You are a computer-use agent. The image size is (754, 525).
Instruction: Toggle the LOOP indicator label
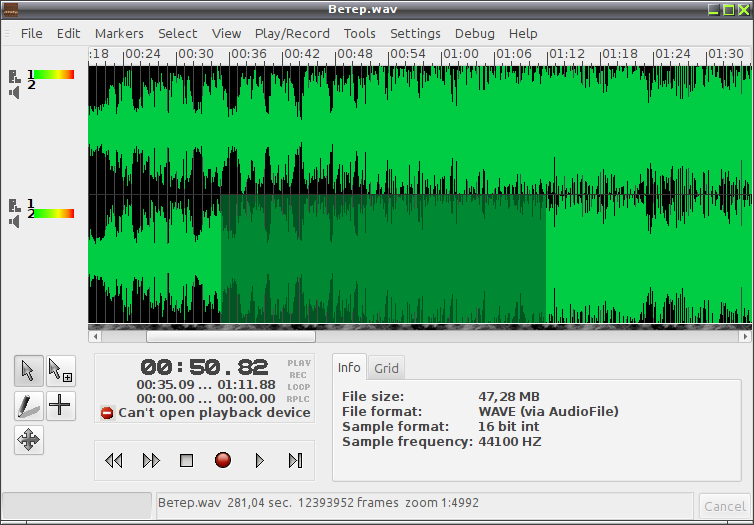(x=299, y=387)
